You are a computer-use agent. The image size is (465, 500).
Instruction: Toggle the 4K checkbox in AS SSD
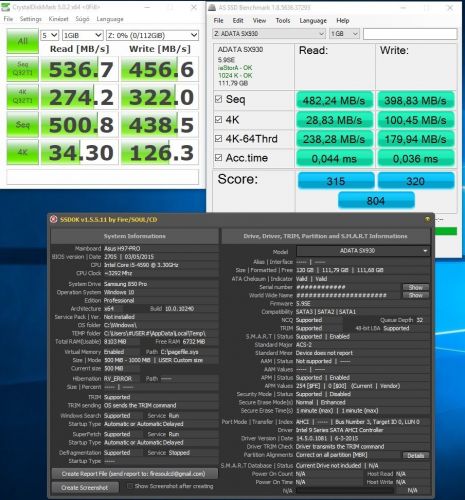(219, 119)
